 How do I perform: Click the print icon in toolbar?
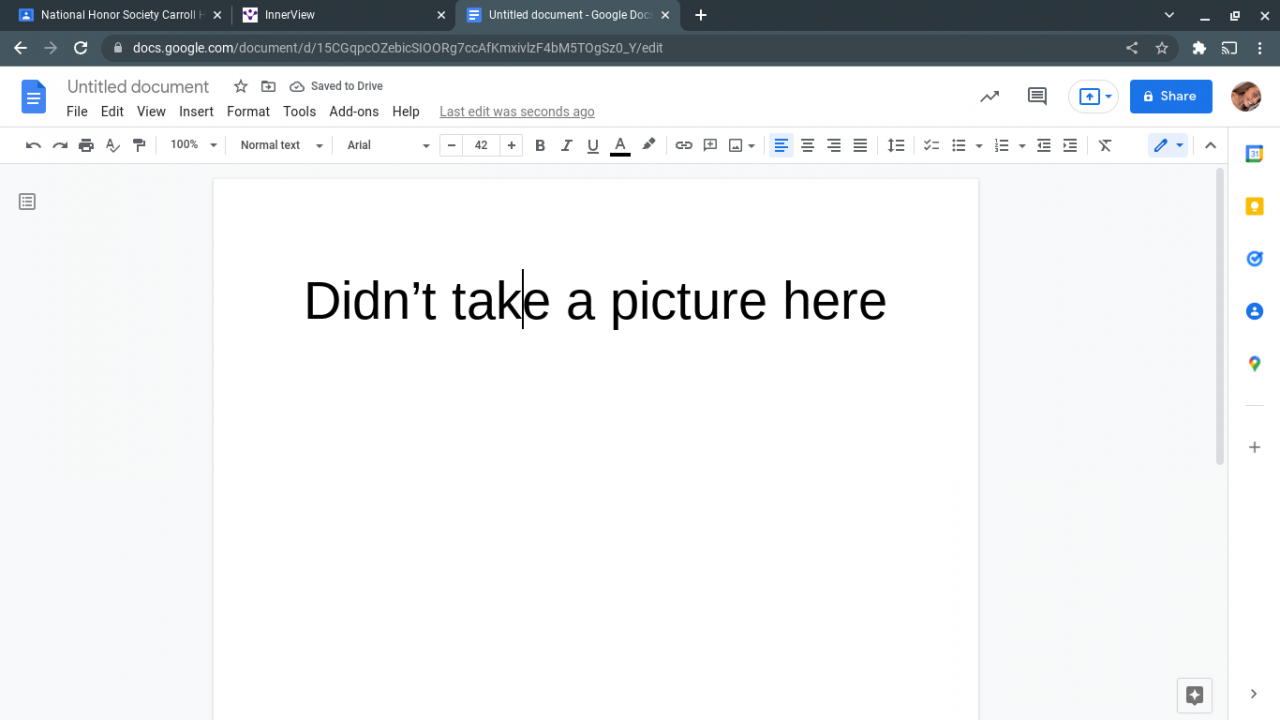click(x=86, y=146)
